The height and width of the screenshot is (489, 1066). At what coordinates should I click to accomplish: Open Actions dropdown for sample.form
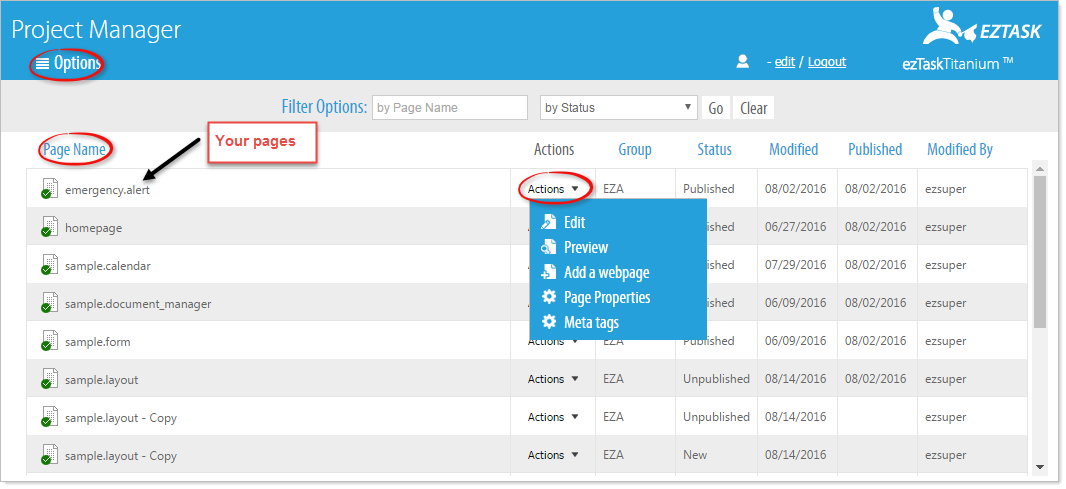553,341
